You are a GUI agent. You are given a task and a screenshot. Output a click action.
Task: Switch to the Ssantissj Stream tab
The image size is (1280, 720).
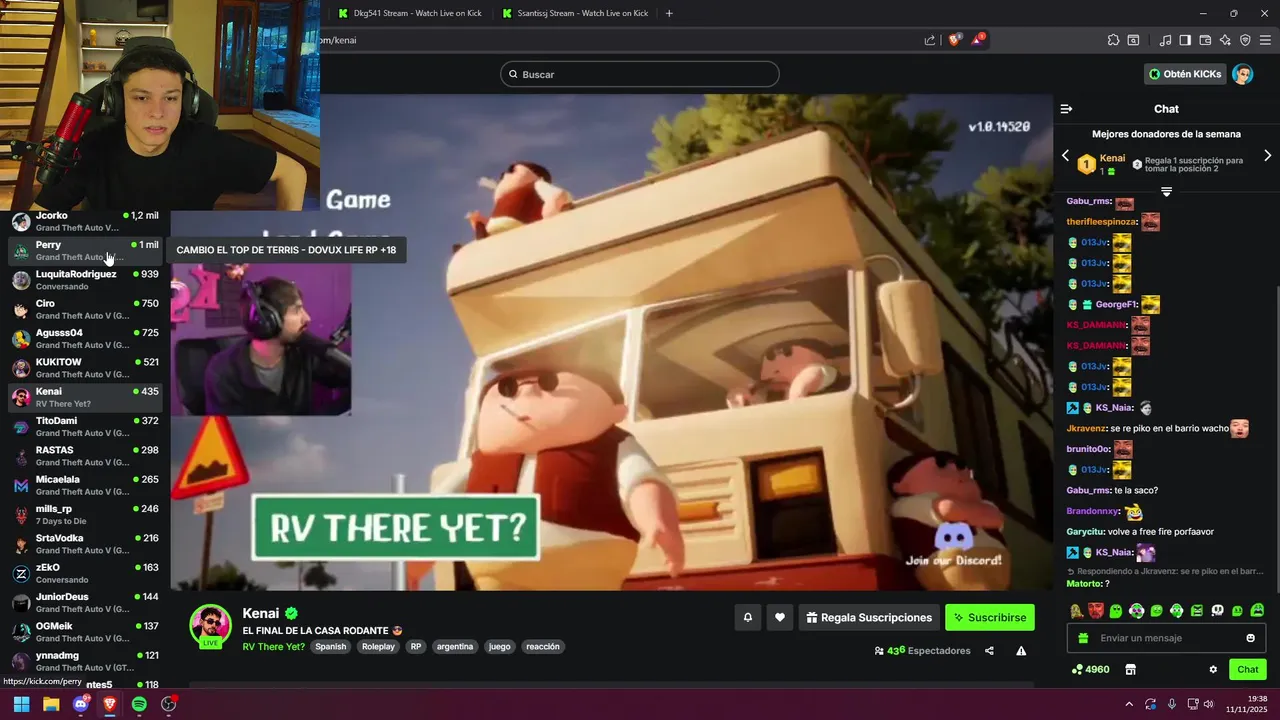tap(575, 13)
